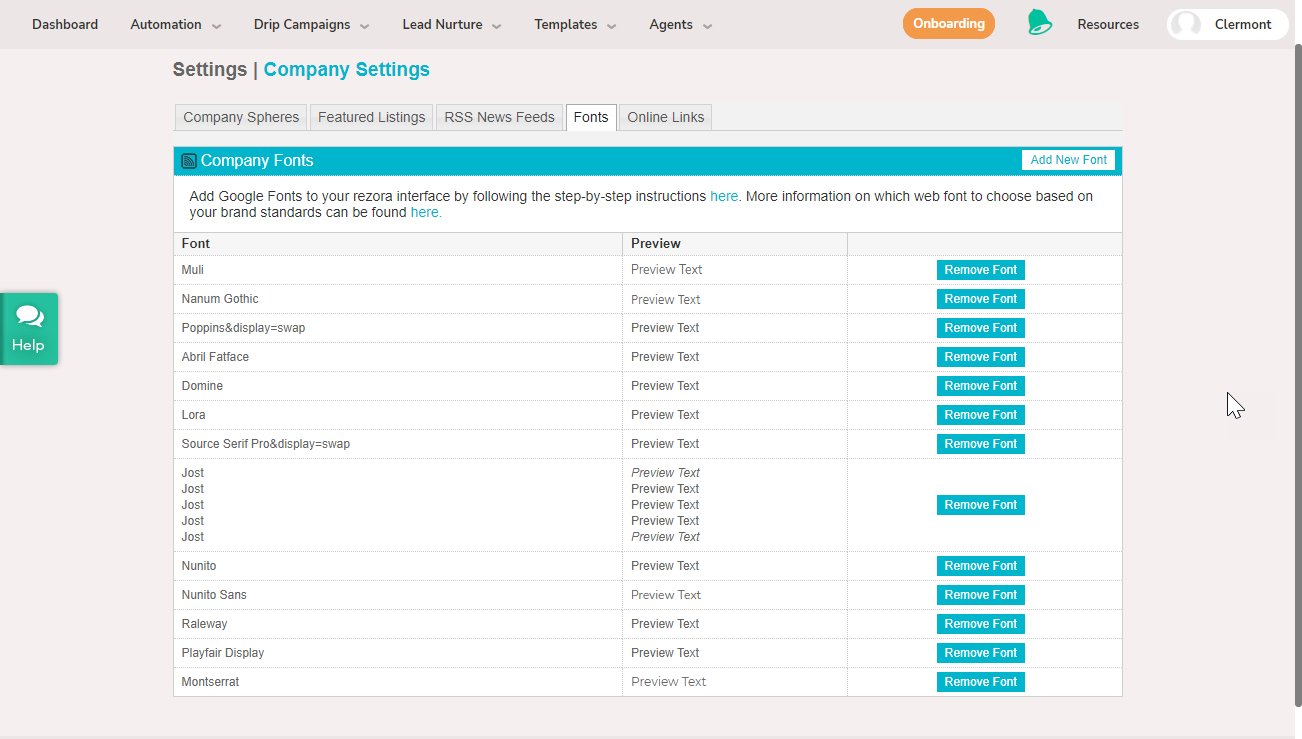Remove the Domine font
1302x739 pixels.
pos(981,386)
